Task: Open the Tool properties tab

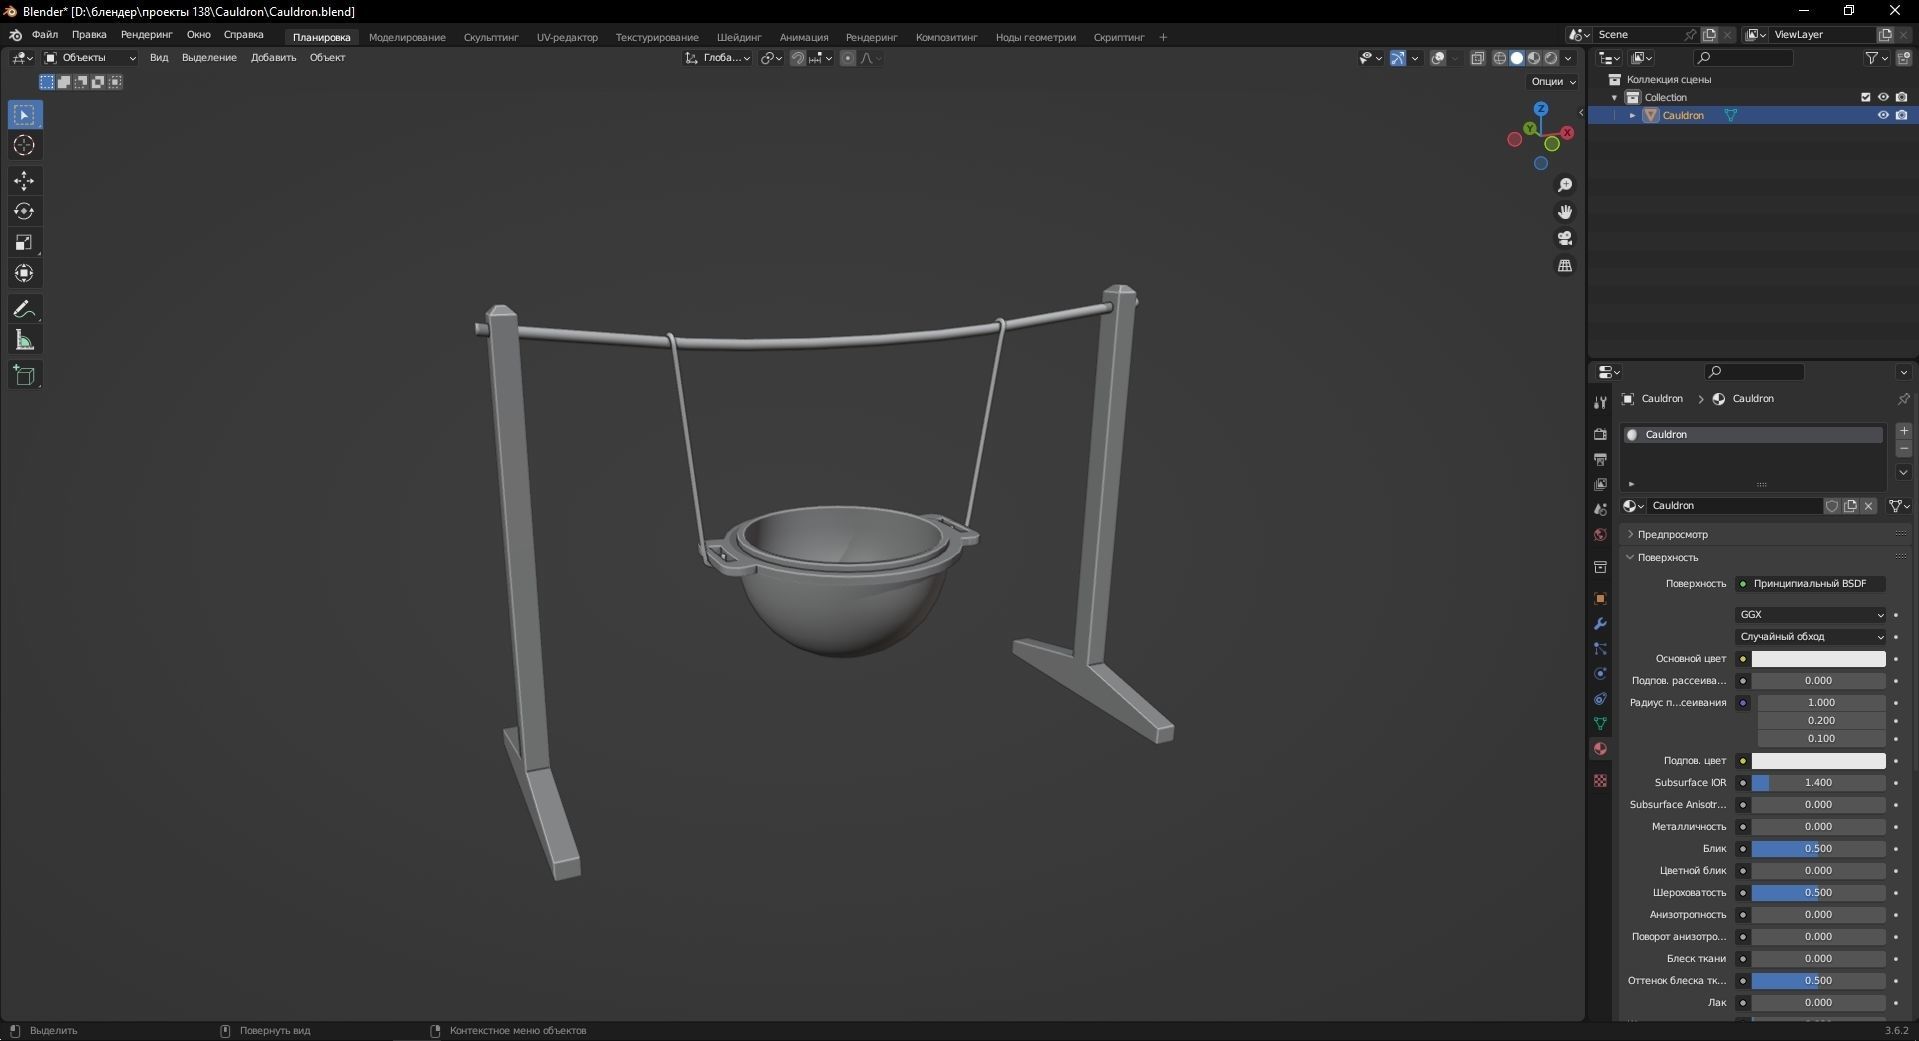Action: coord(1600,402)
